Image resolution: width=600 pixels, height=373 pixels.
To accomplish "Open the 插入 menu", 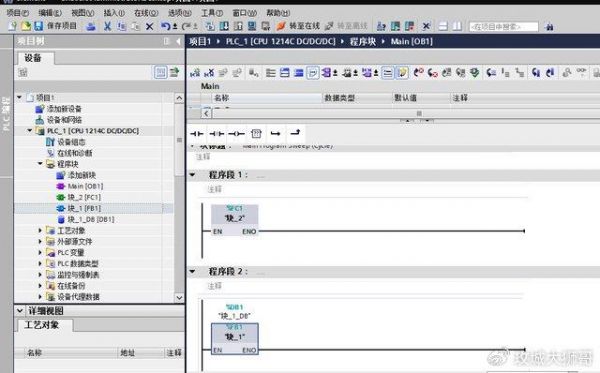I will (114, 13).
